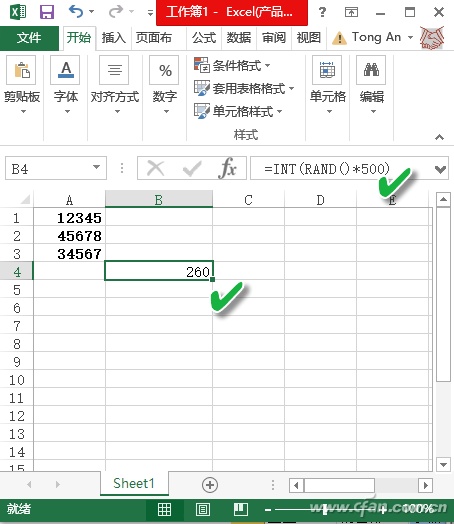Open 套用表格格式 format as table menu
The height and width of the screenshot is (524, 454).
click(x=244, y=89)
